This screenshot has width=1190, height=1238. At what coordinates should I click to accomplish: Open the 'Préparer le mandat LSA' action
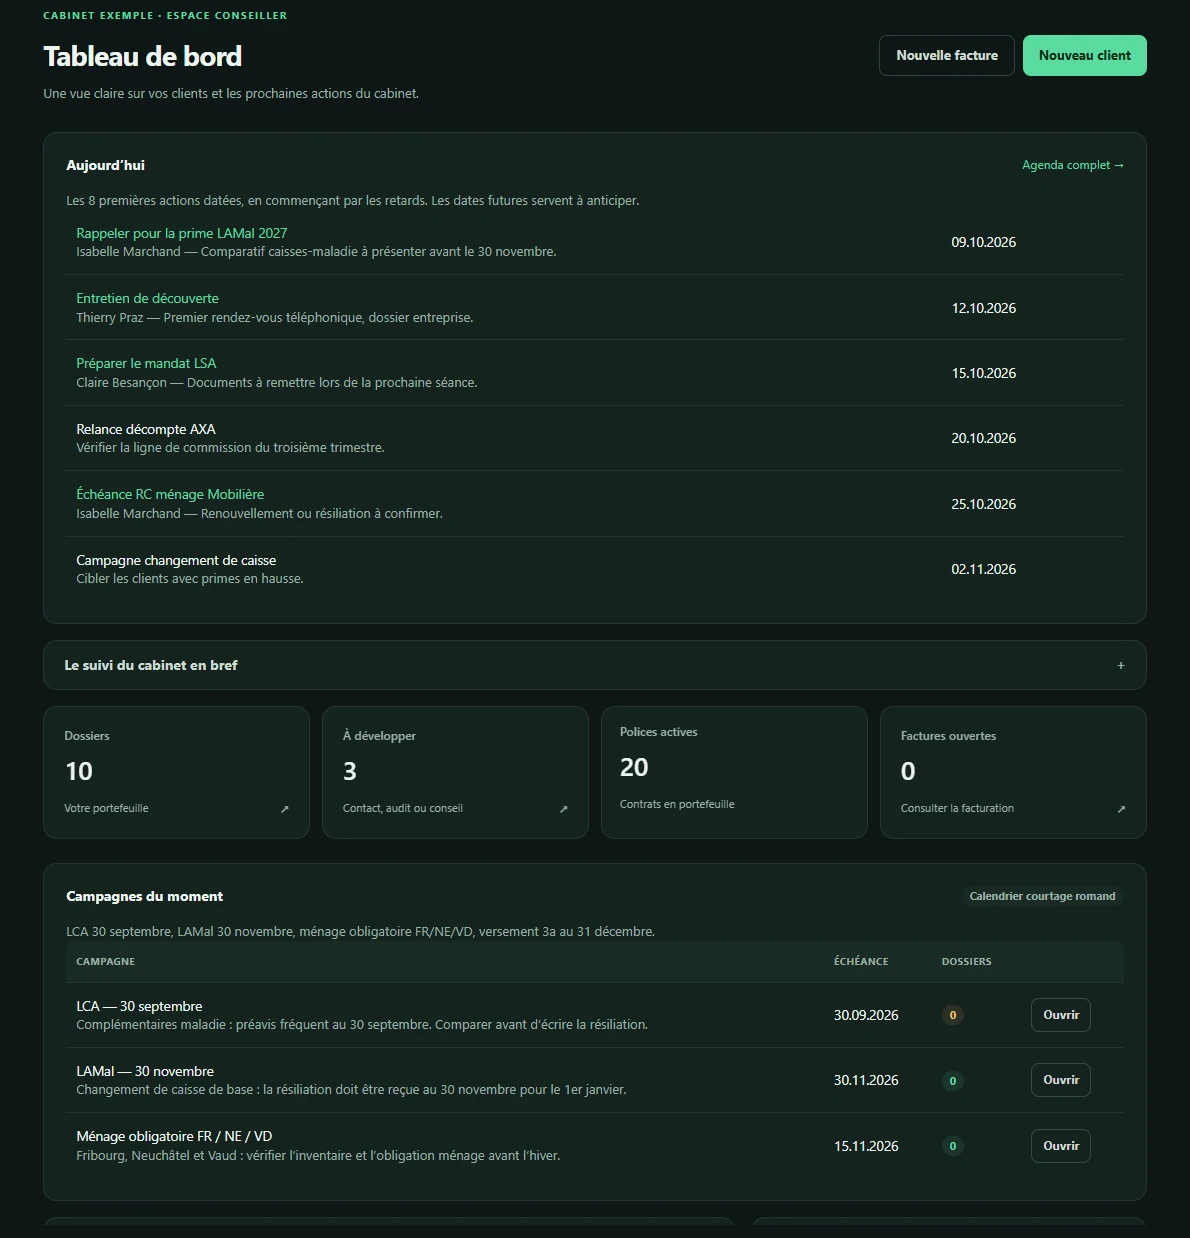tap(146, 363)
